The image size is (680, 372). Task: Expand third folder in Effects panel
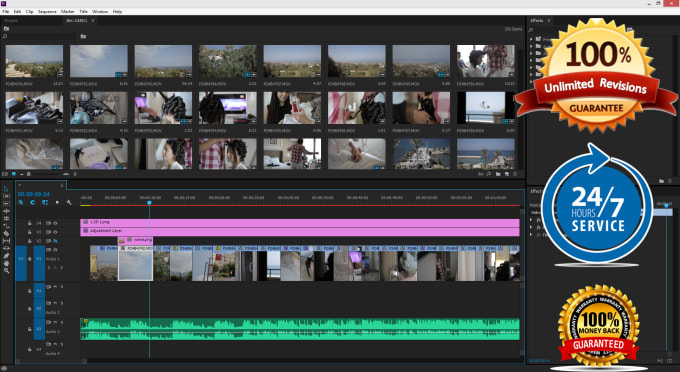coord(531,53)
